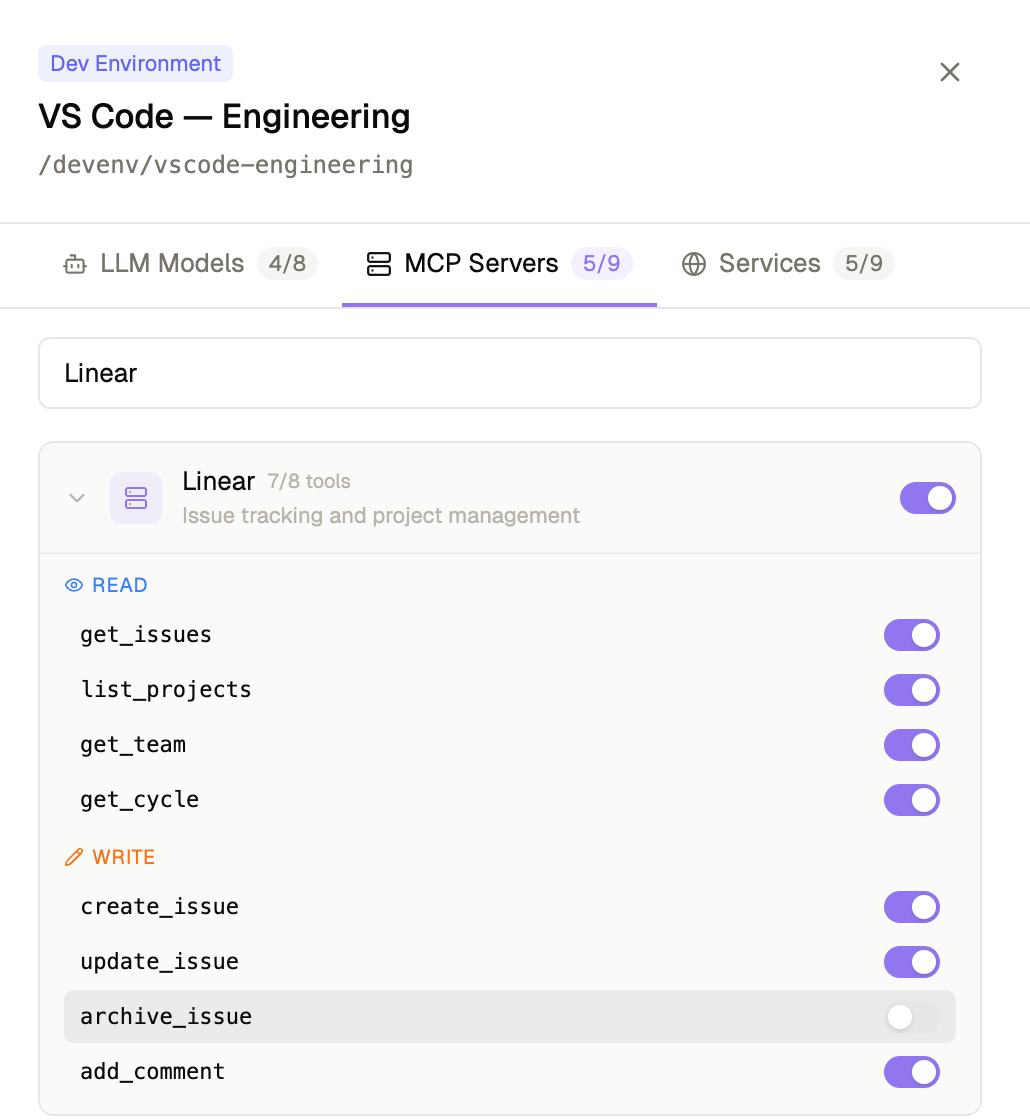Click the X close icon top right

click(x=949, y=72)
